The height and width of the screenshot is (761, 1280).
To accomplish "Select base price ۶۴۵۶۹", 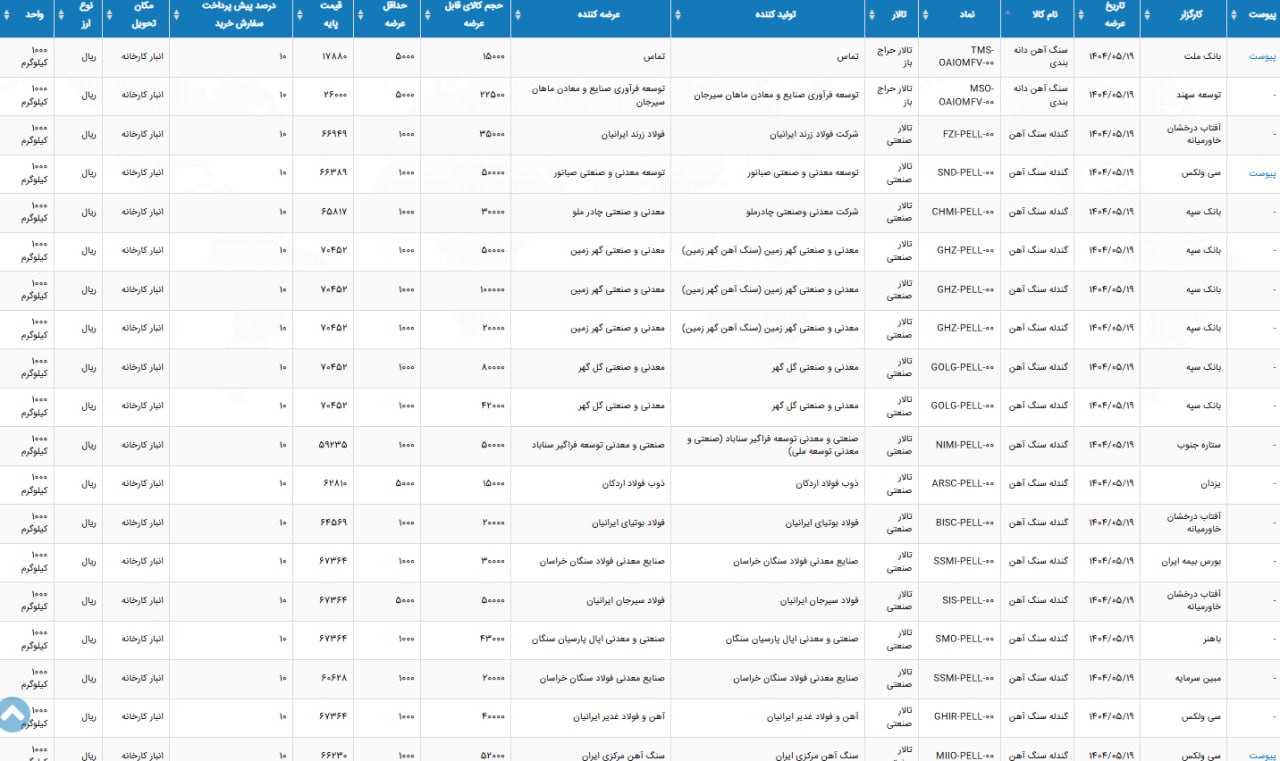I will pyautogui.click(x=334, y=522).
